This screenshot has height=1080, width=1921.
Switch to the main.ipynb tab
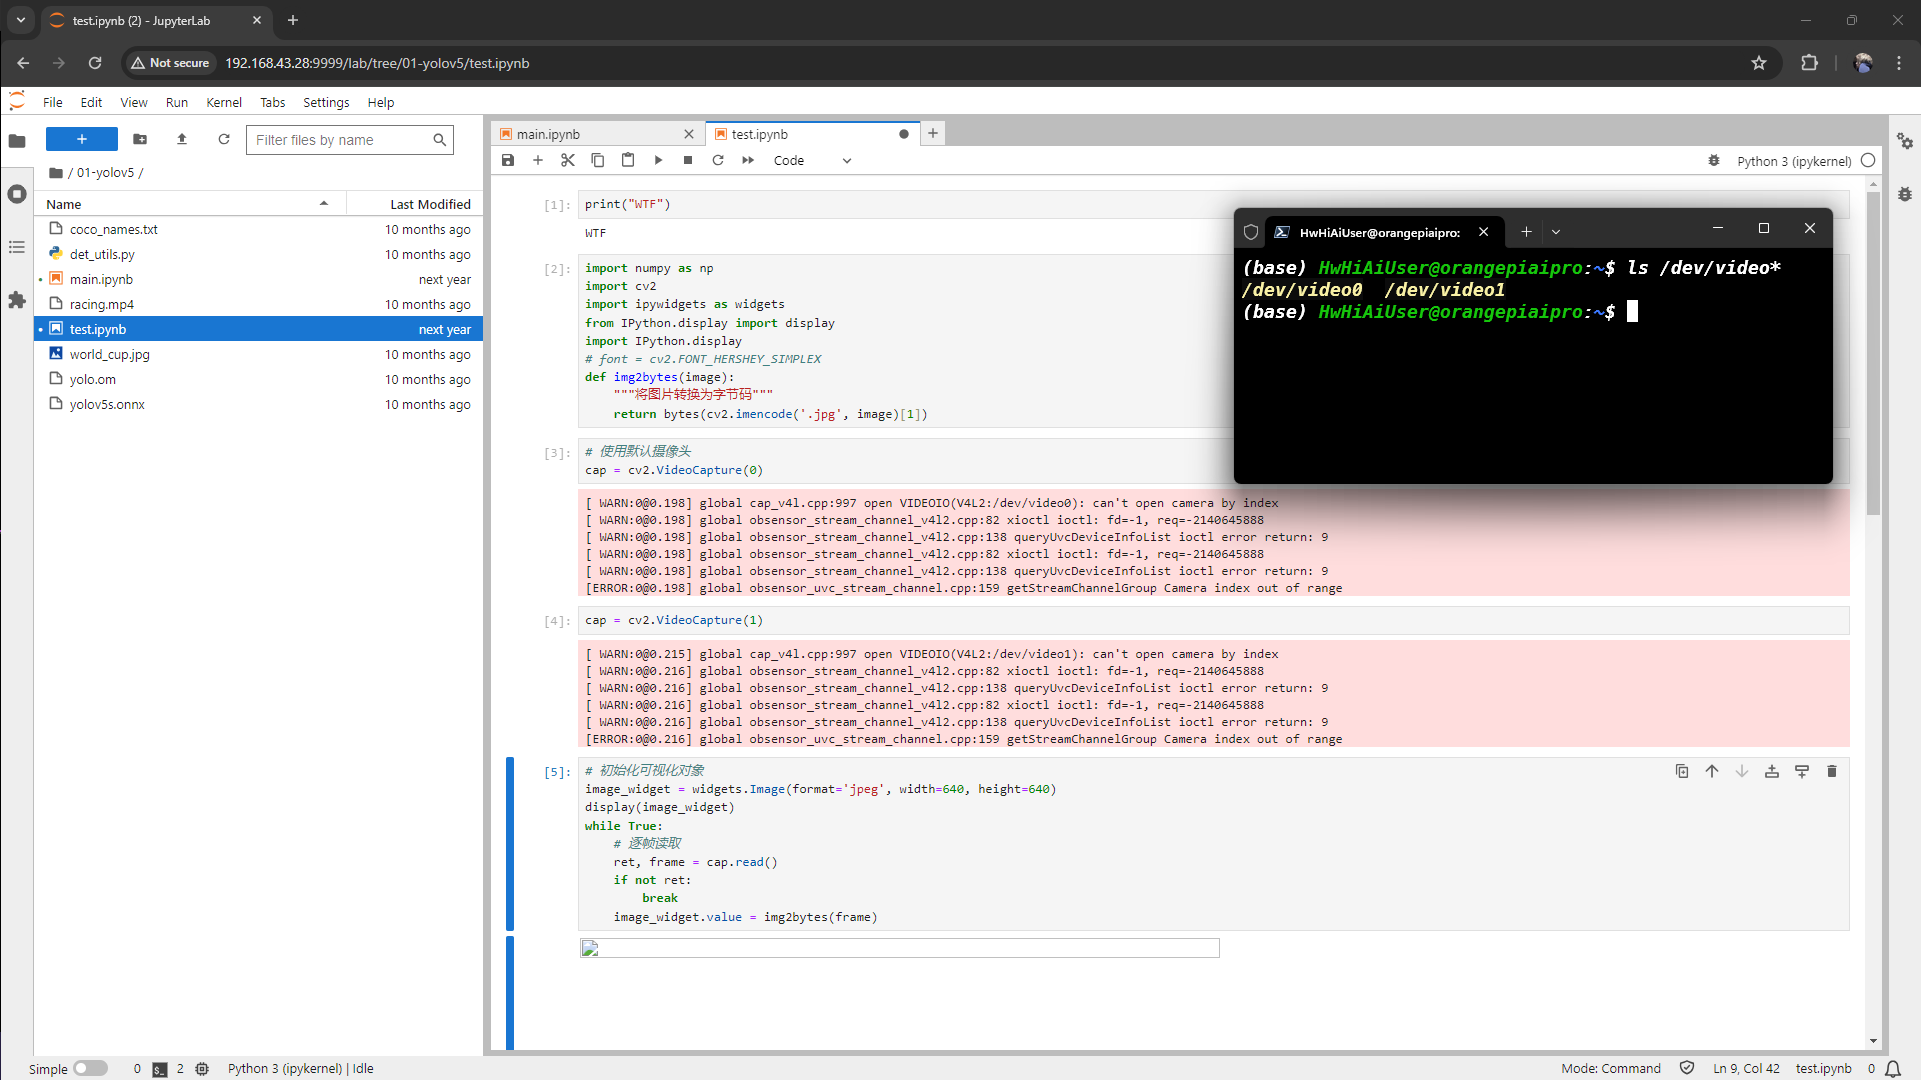[548, 134]
